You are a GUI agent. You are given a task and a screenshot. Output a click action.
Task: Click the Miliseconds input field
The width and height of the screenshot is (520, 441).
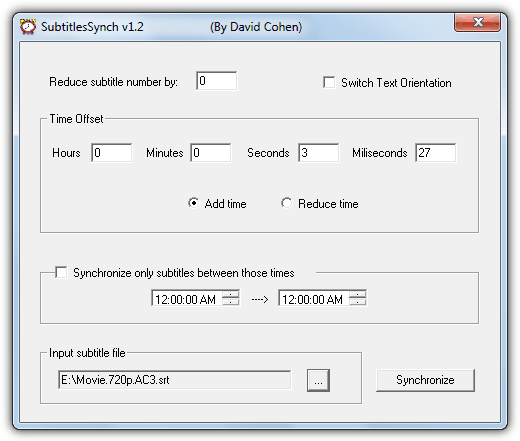pyautogui.click(x=436, y=153)
